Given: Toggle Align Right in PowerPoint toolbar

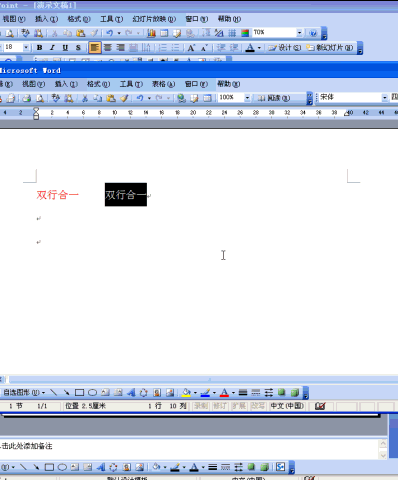Looking at the screenshot, I should tap(120, 48).
